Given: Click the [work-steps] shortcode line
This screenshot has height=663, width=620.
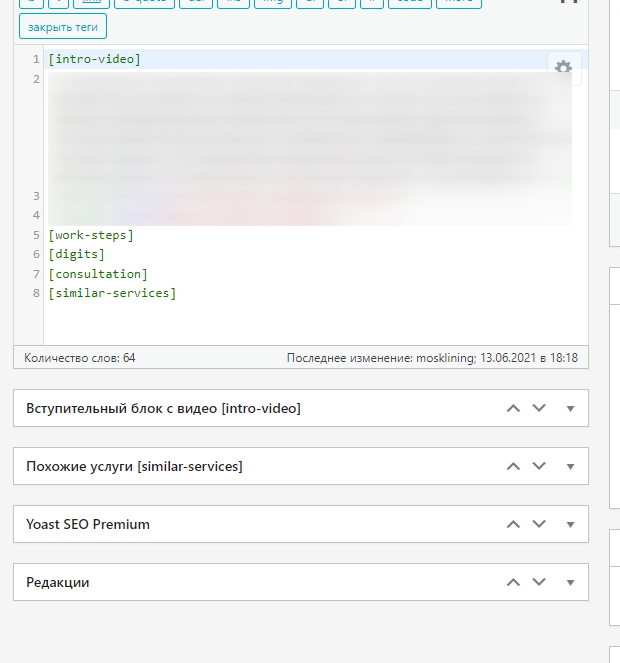Looking at the screenshot, I should click(x=91, y=235).
